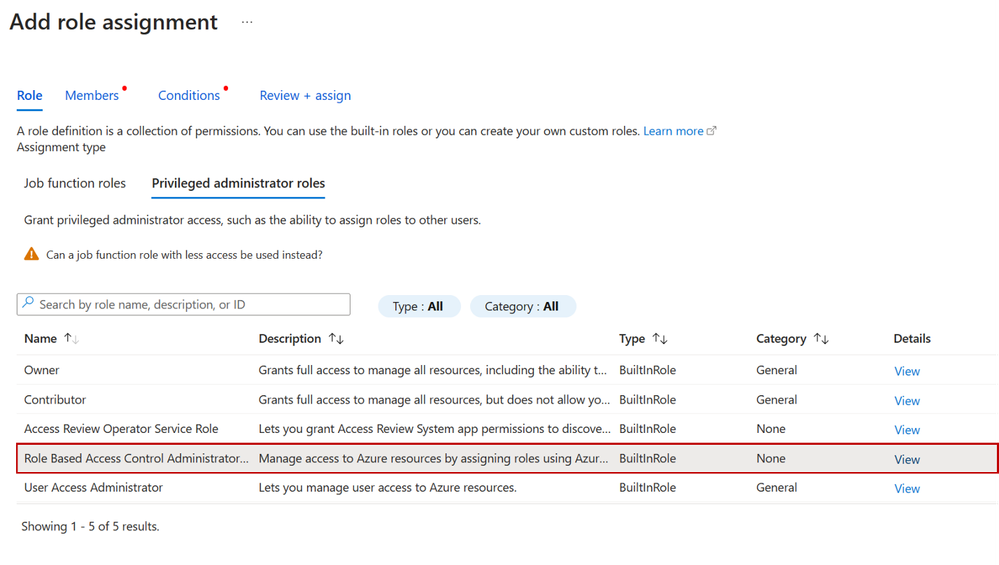Select Access Review Operator Service Role row
Viewport: 999px width, 565px height.
point(121,429)
